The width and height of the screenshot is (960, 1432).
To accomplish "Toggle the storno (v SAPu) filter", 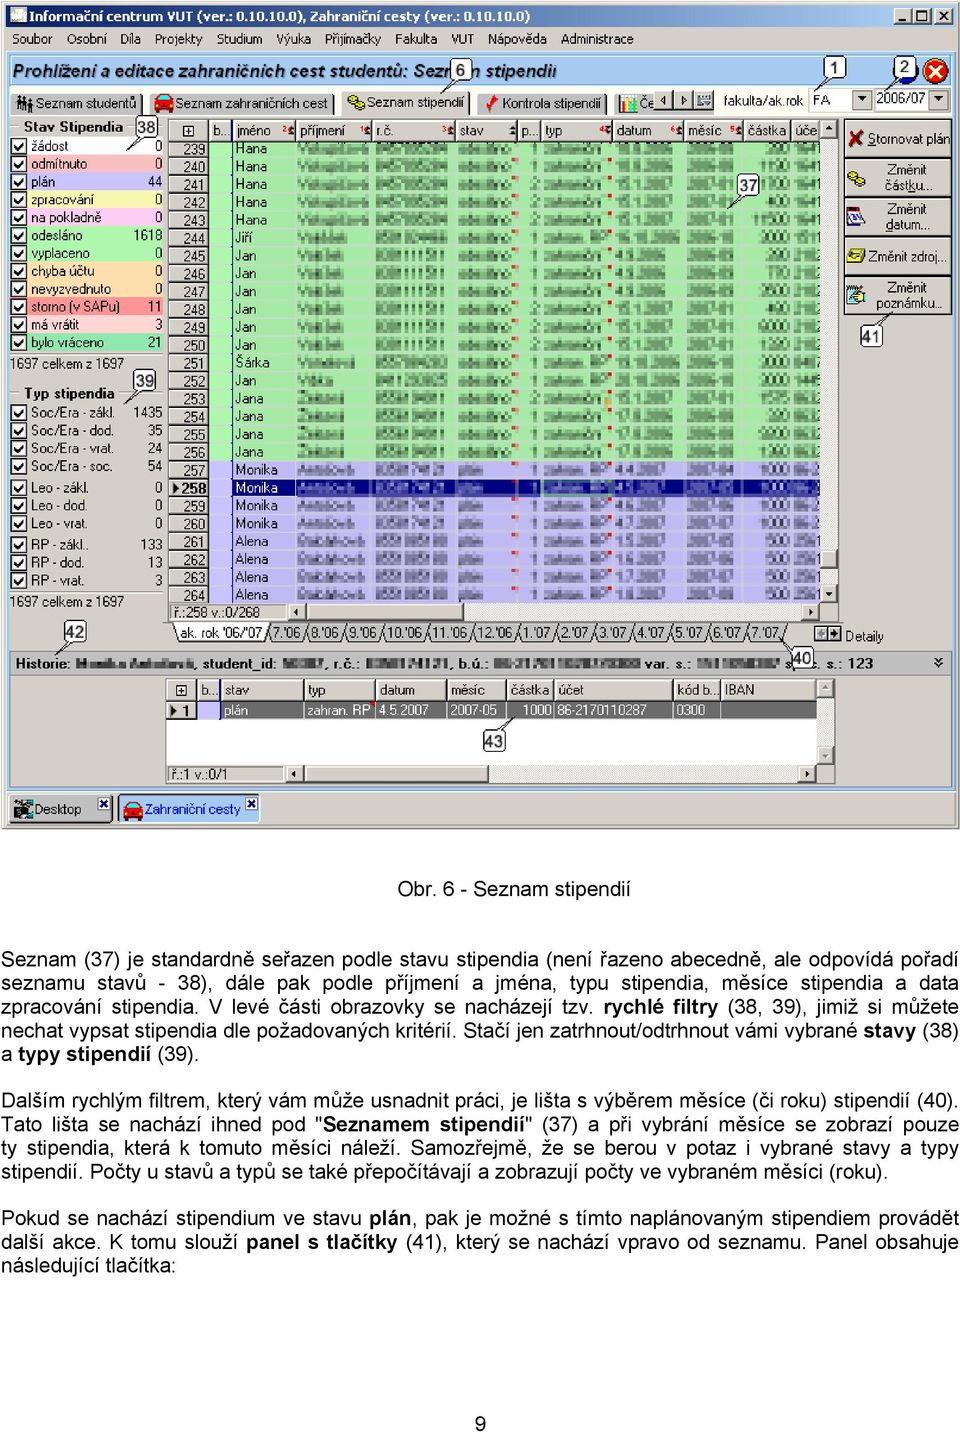I will click(x=19, y=307).
